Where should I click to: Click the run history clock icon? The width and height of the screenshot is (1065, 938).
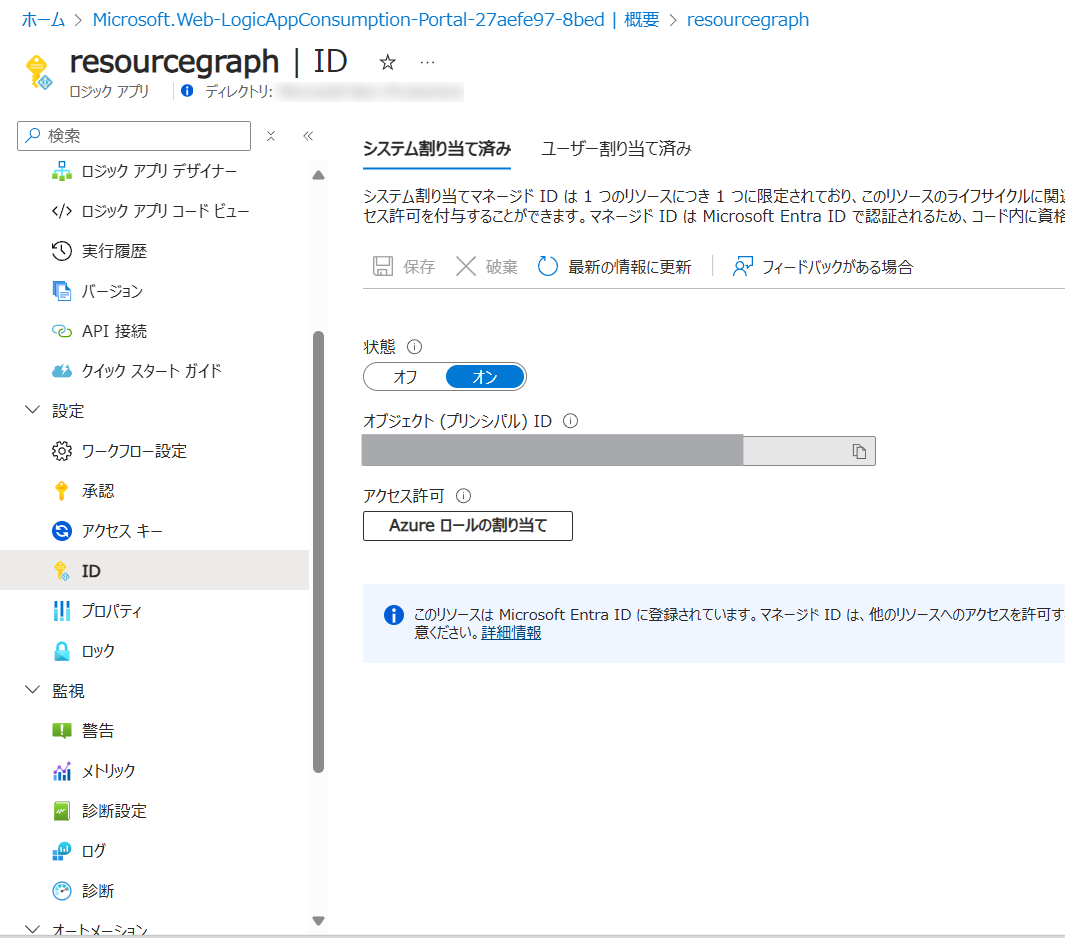[62, 251]
